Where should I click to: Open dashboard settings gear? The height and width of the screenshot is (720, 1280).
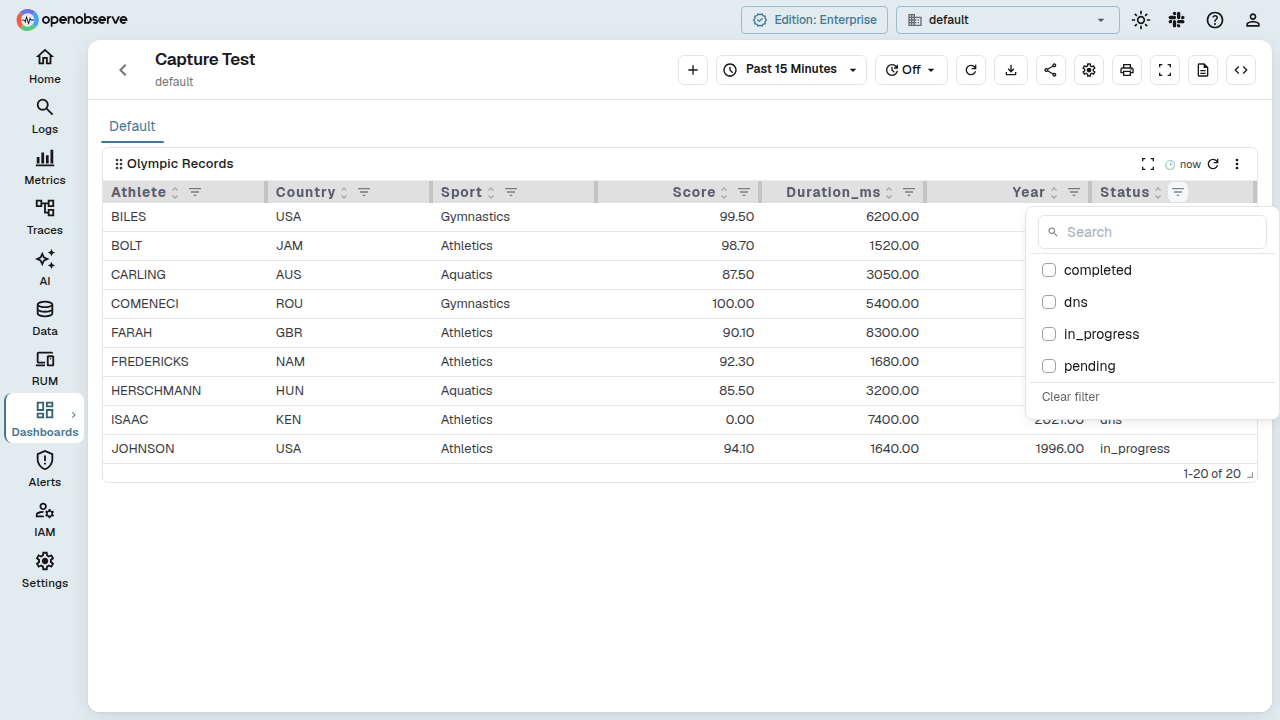tap(1089, 70)
